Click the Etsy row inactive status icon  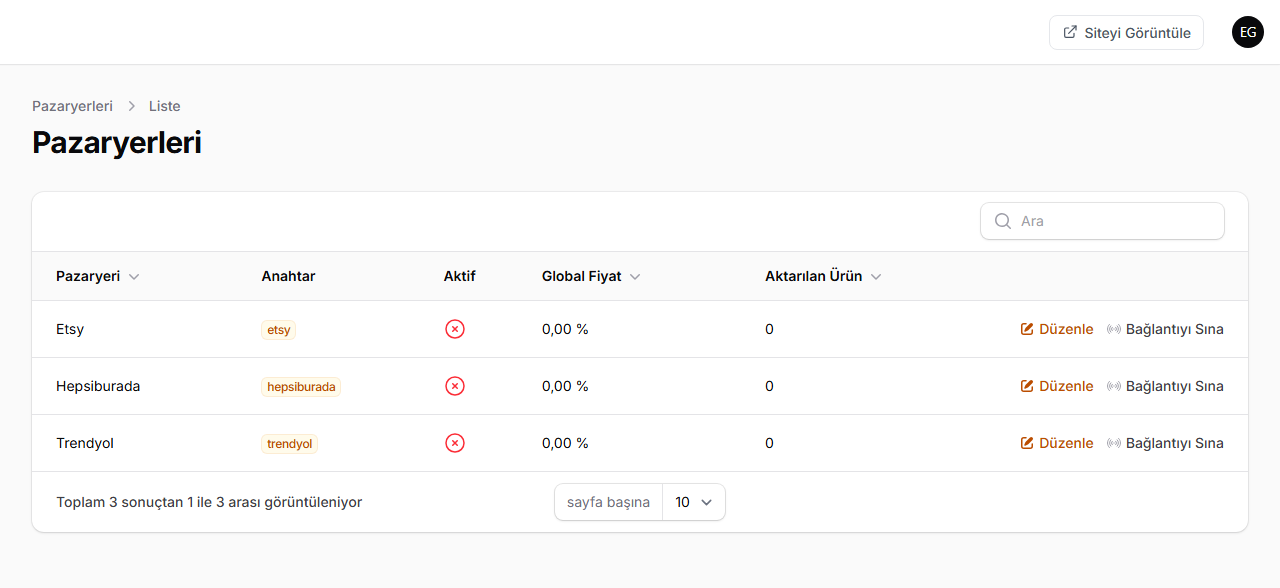pos(455,329)
